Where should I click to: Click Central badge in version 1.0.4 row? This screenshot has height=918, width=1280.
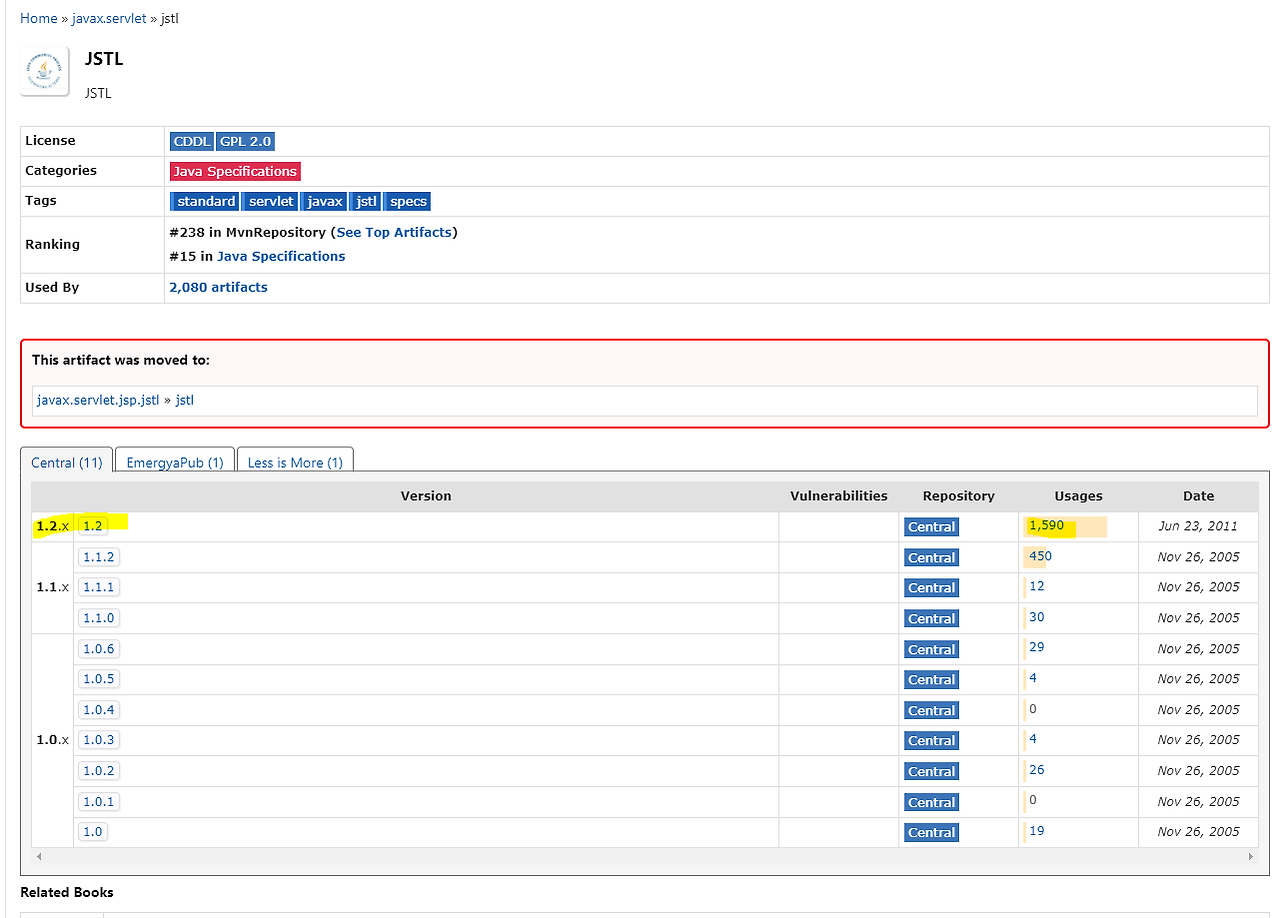(931, 711)
